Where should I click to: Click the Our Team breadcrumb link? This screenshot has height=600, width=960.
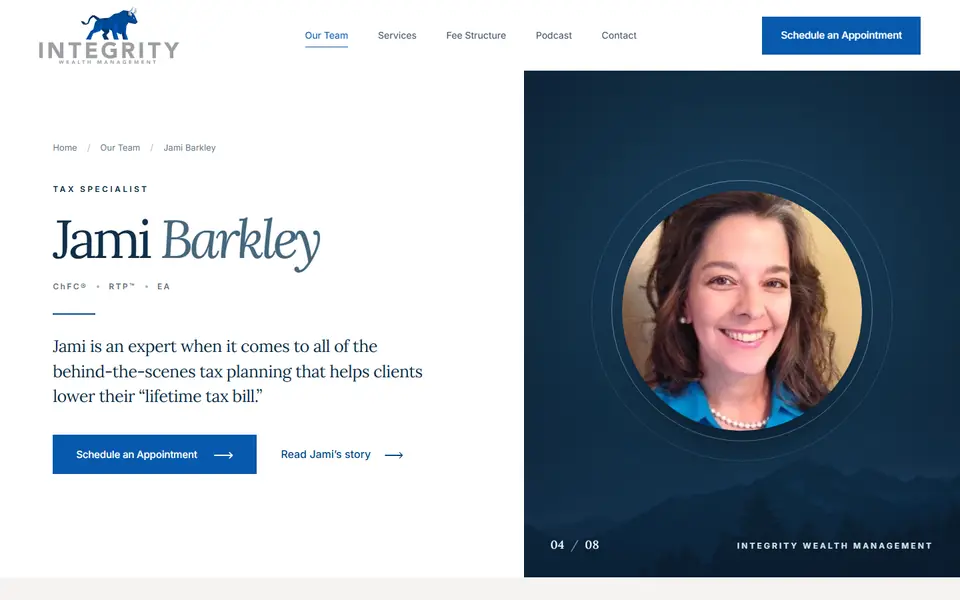(120, 148)
